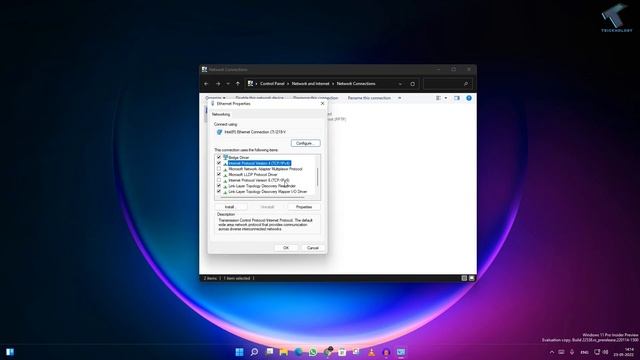Open Task View on the taskbar

pyautogui.click(x=269, y=352)
